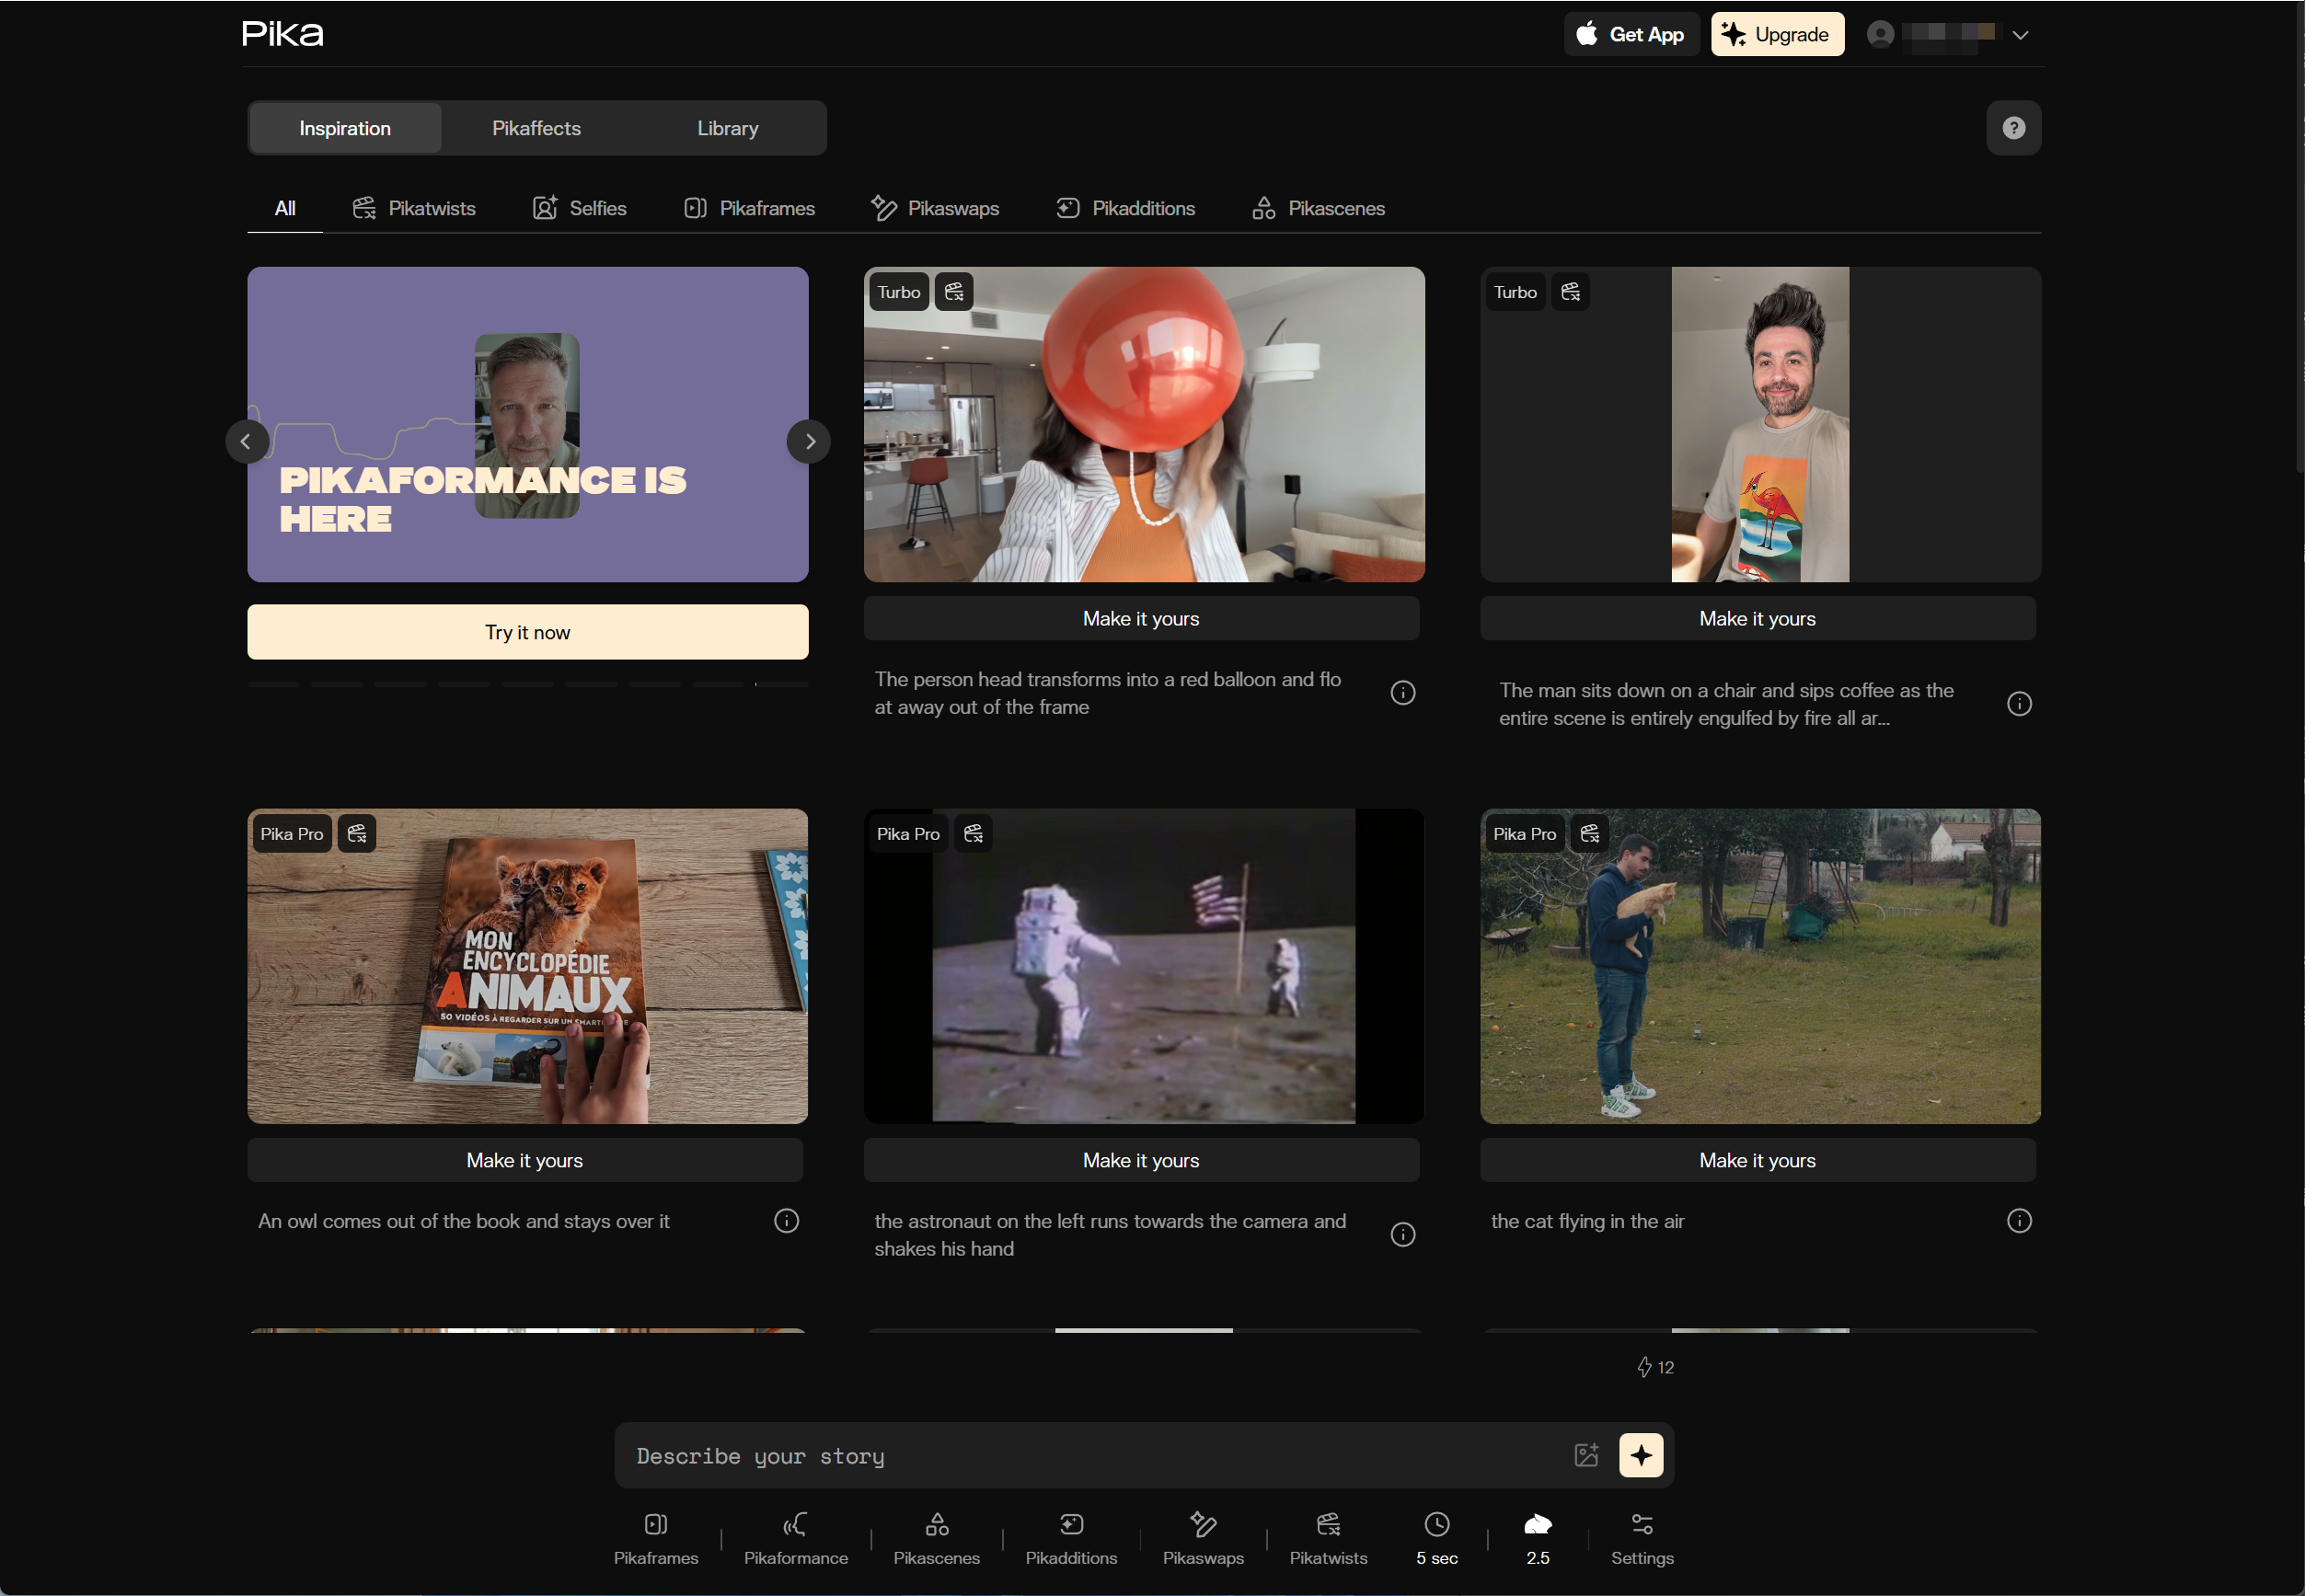
Task: Click the Try it now button
Action: click(x=527, y=632)
